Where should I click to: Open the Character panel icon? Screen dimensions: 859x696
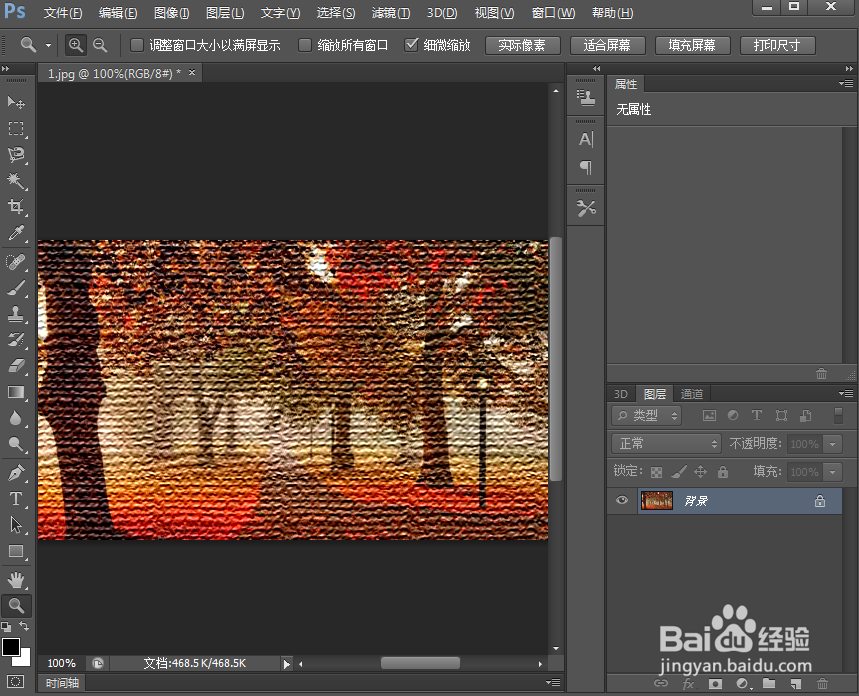click(586, 139)
